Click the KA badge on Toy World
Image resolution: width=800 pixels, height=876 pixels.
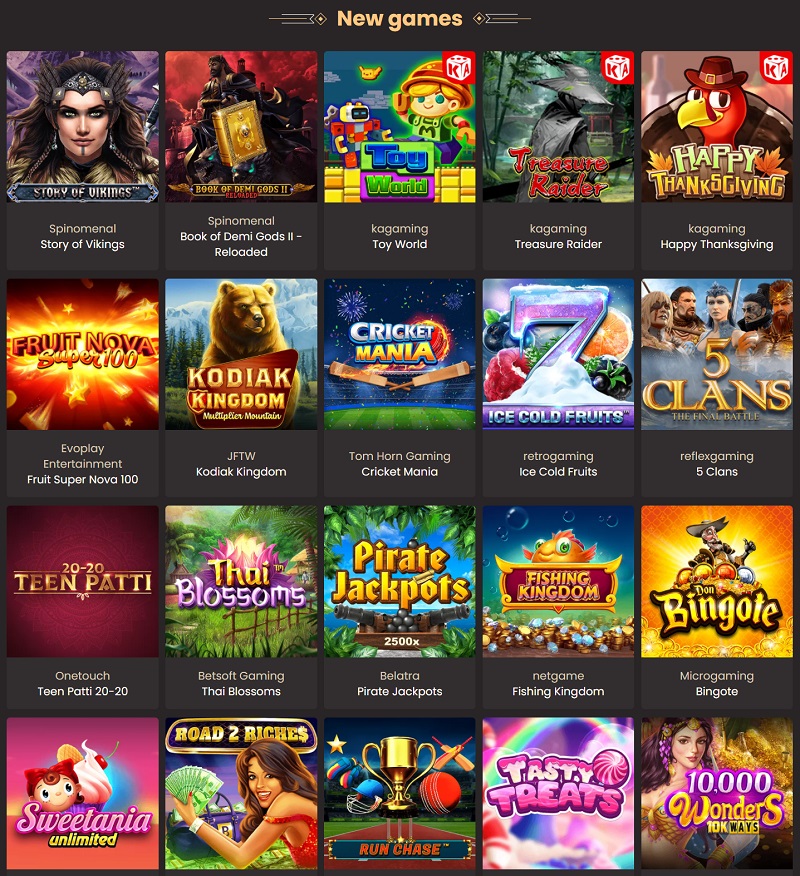coord(458,68)
